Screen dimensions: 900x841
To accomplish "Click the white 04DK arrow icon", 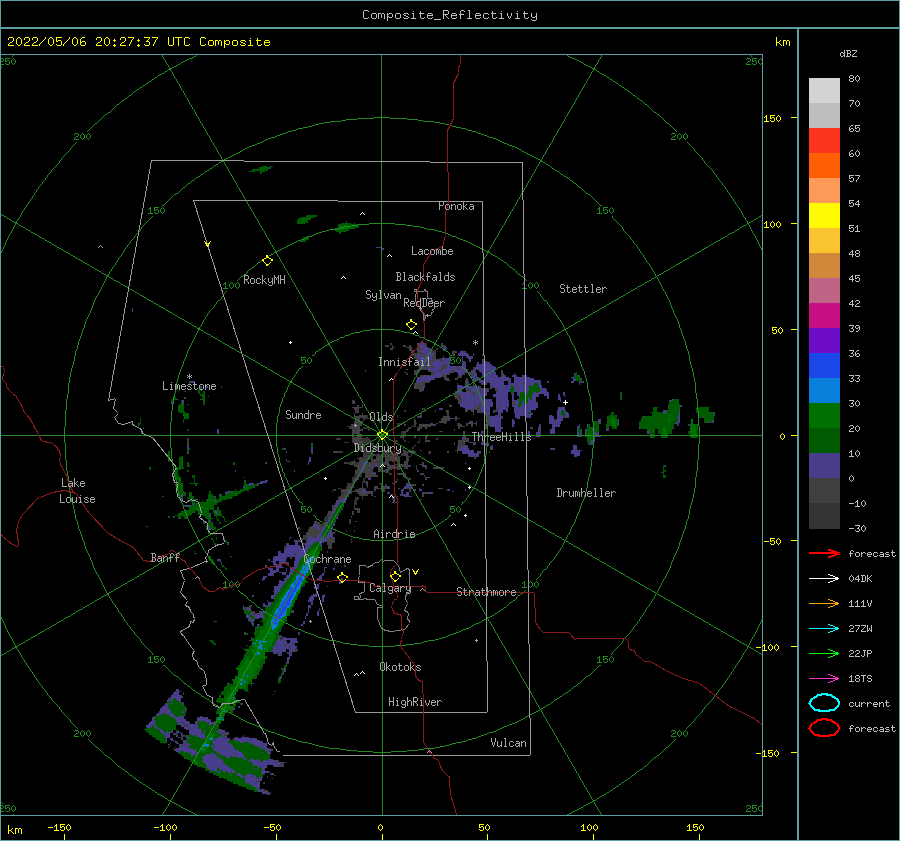I will click(824, 578).
